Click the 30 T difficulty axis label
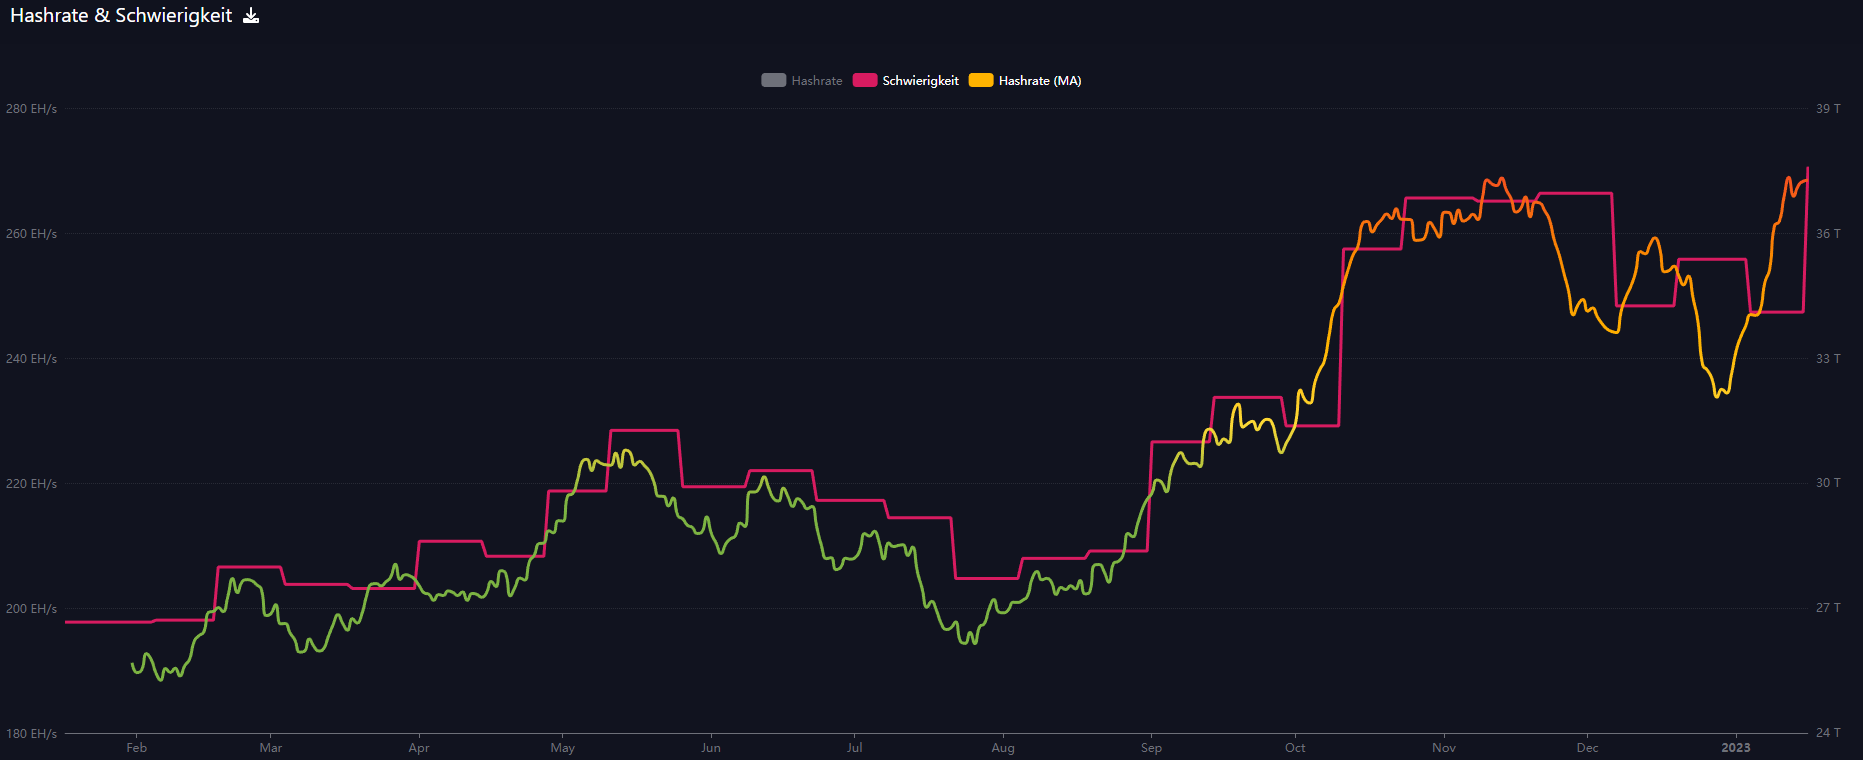The width and height of the screenshot is (1863, 760). (x=1828, y=483)
